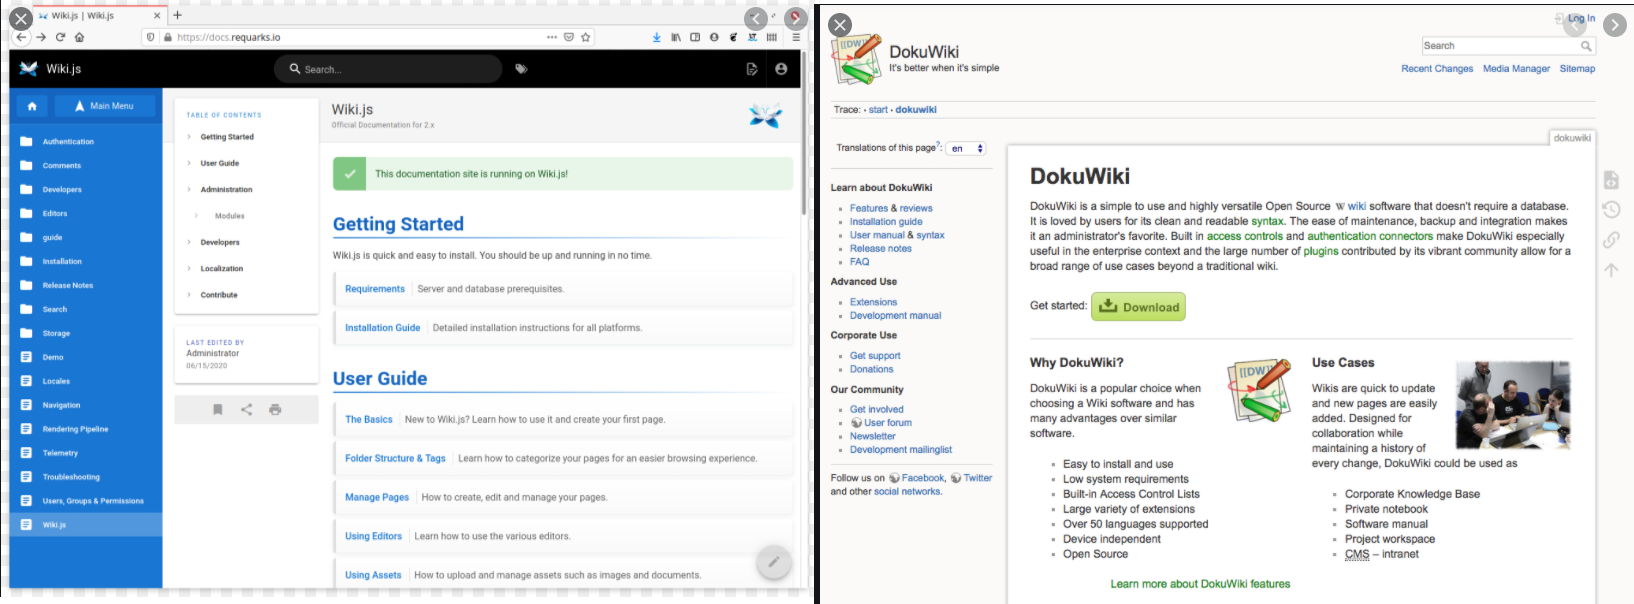
Task: Open the Authentication folder in sidebar
Action: [x=68, y=142]
